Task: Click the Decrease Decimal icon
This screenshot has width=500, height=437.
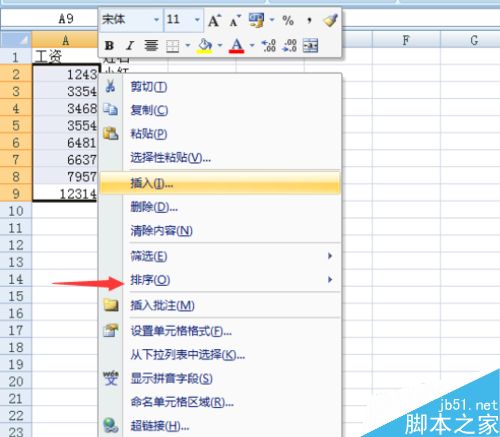Action: 289,45
